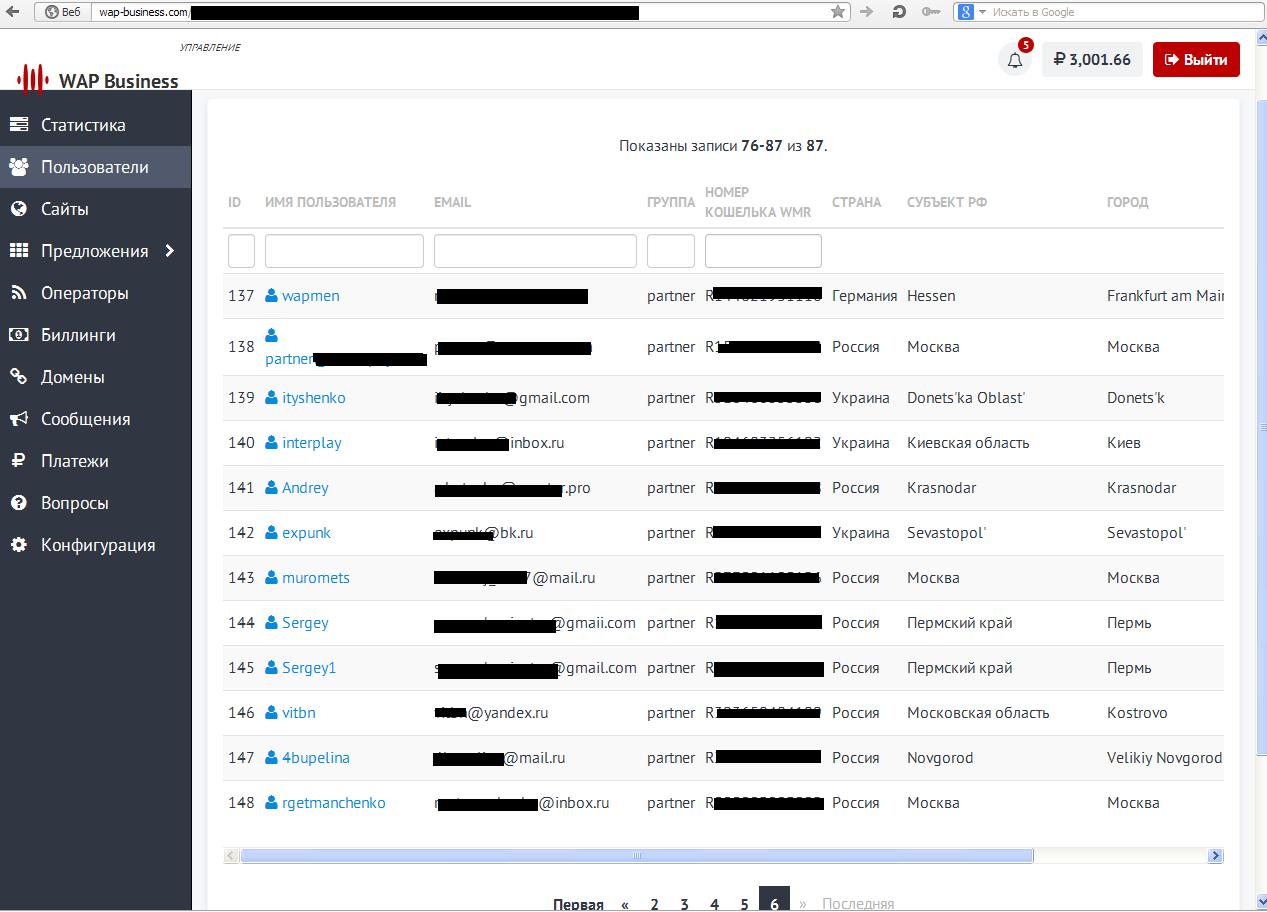Click the Платежи ruble icon
1267x912 pixels.
[x=18, y=461]
